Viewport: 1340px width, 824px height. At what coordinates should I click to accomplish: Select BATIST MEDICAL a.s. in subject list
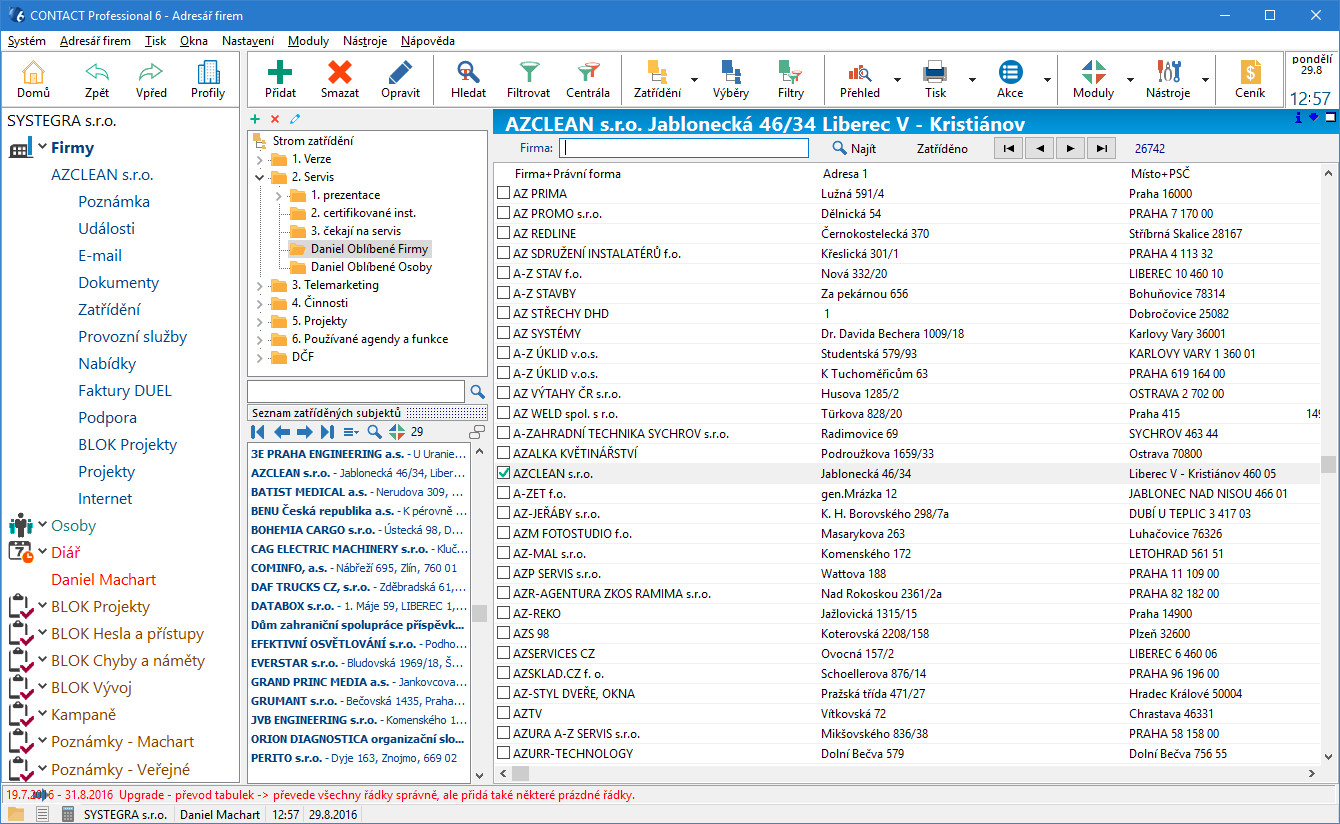(359, 492)
